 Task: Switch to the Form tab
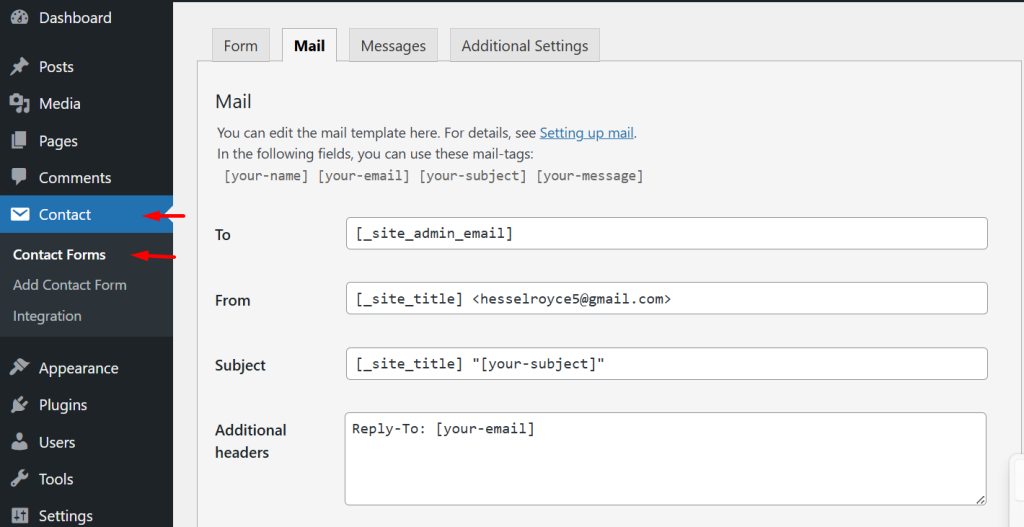[x=241, y=45]
